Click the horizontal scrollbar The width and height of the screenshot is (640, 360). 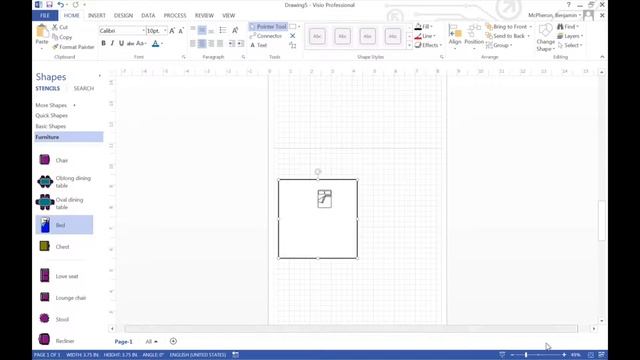pyautogui.click(x=351, y=329)
